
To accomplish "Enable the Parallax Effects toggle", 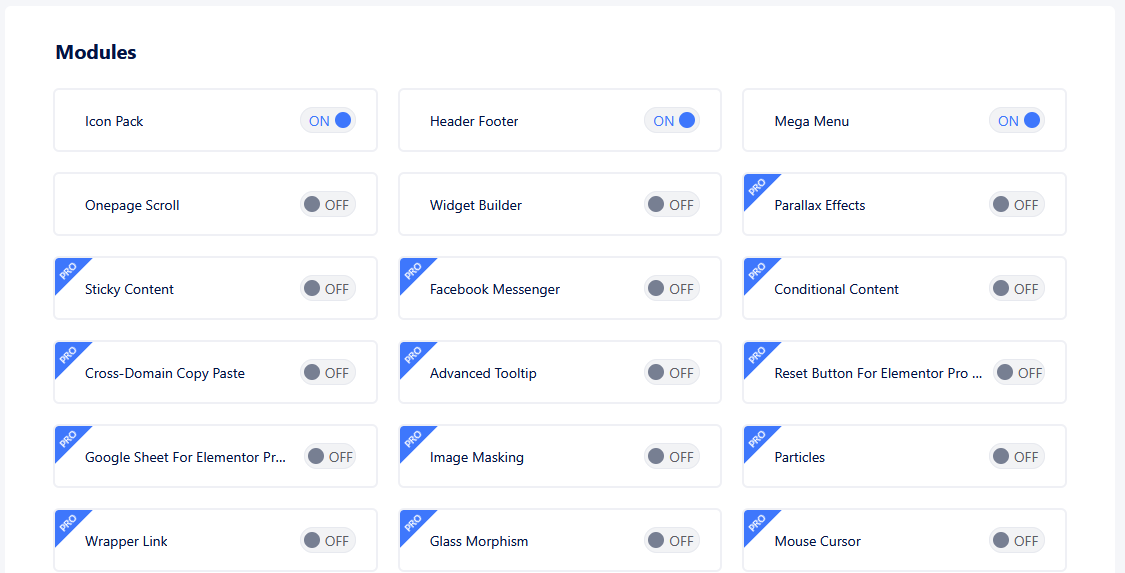I will [1017, 205].
